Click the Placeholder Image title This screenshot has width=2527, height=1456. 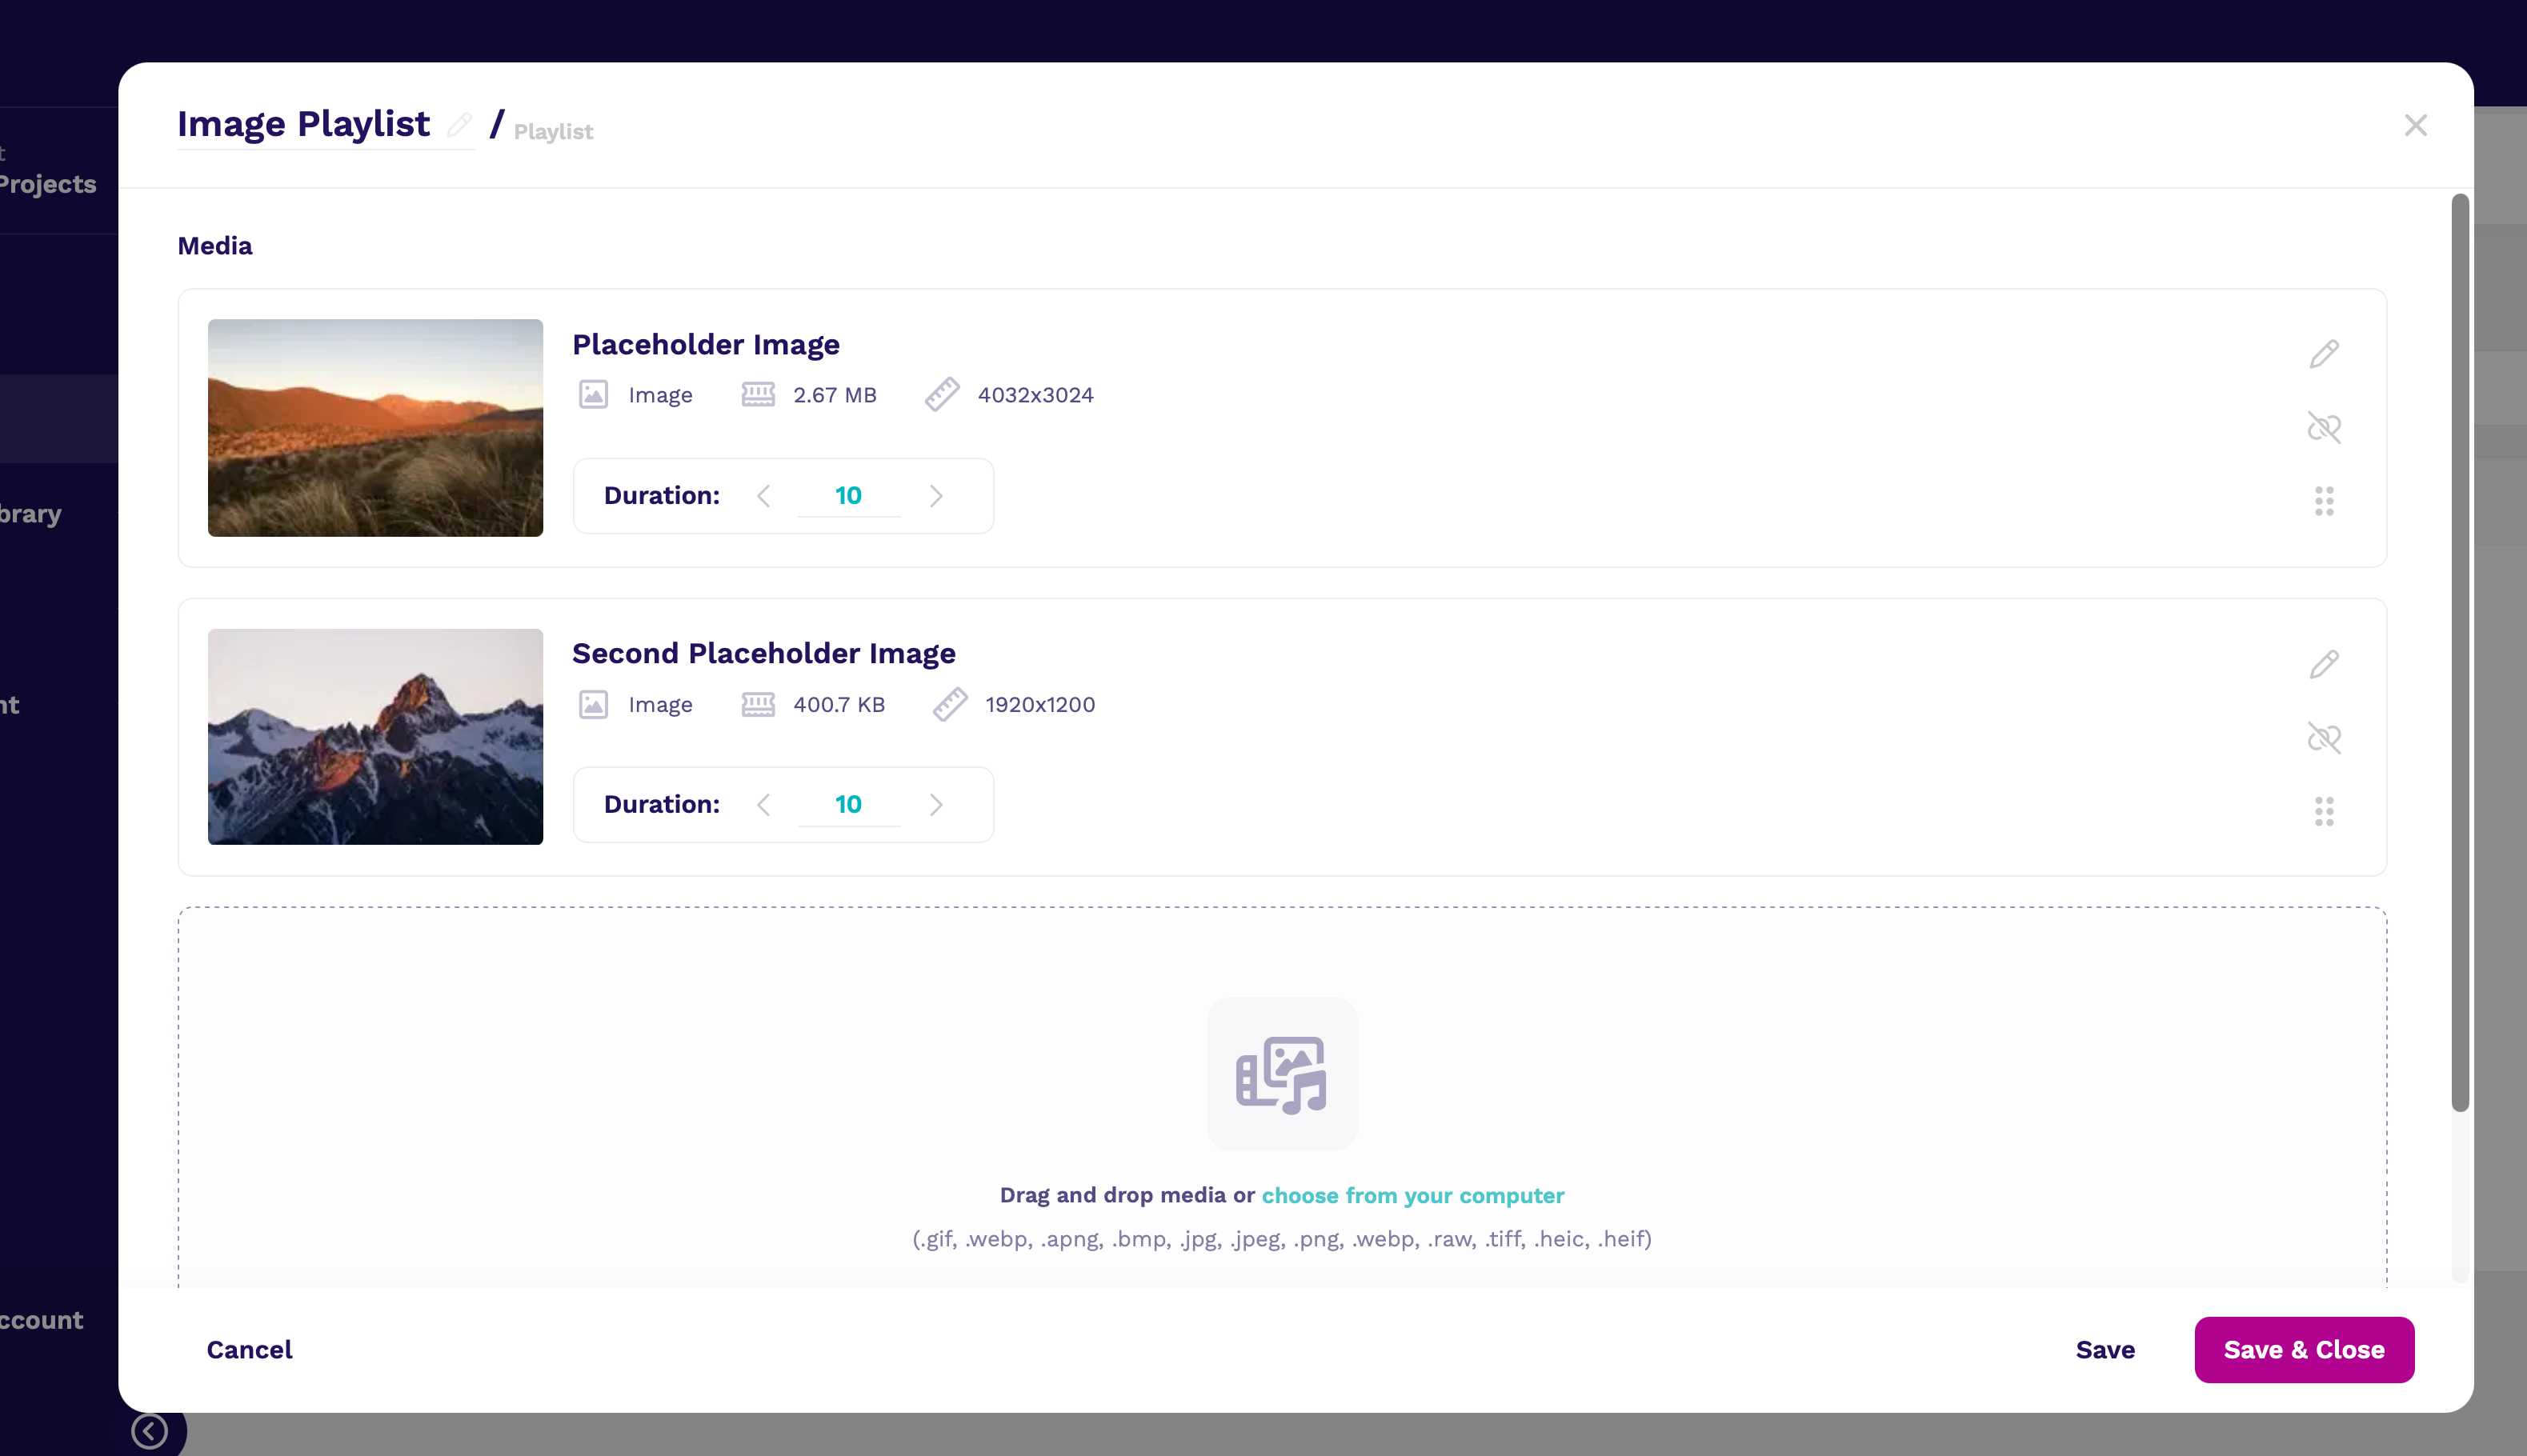click(x=706, y=345)
